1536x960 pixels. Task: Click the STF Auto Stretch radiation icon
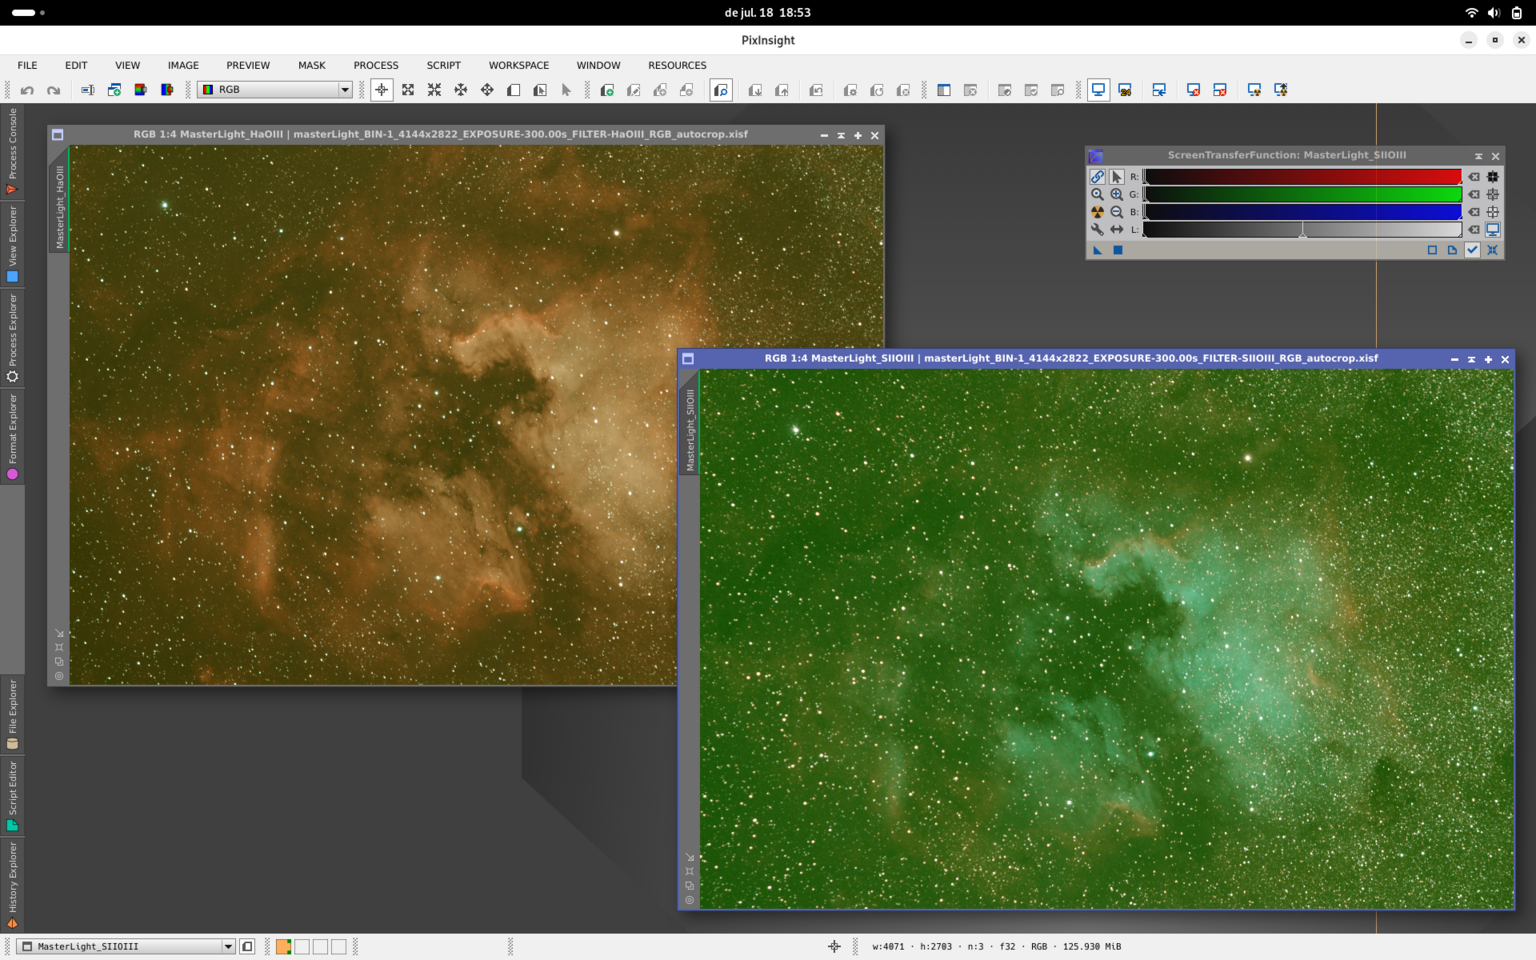1097,212
